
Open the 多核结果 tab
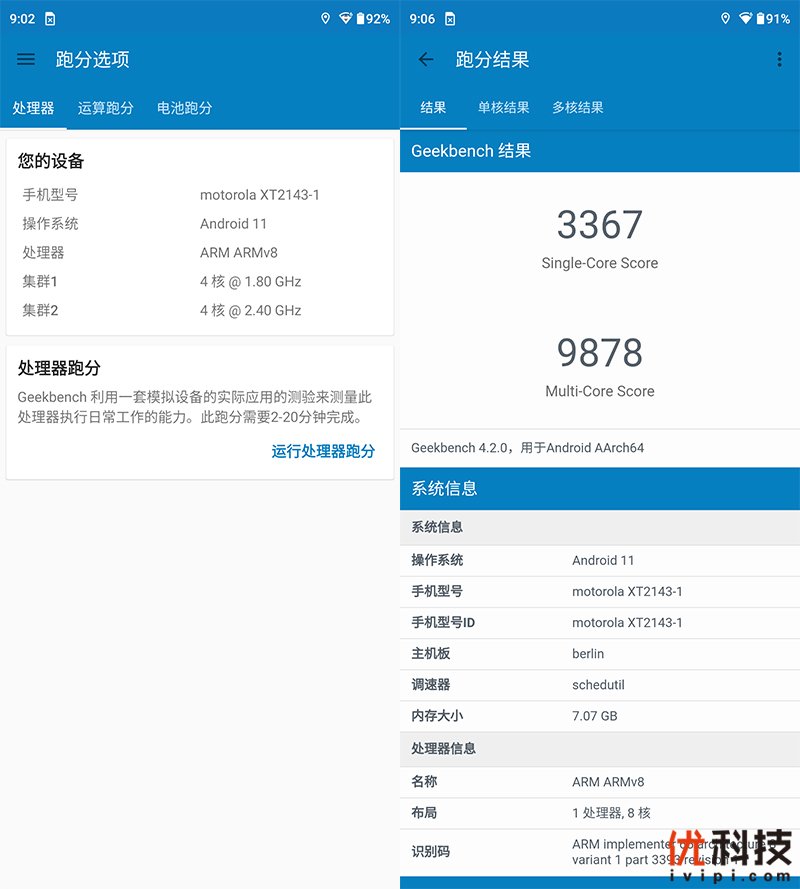578,107
